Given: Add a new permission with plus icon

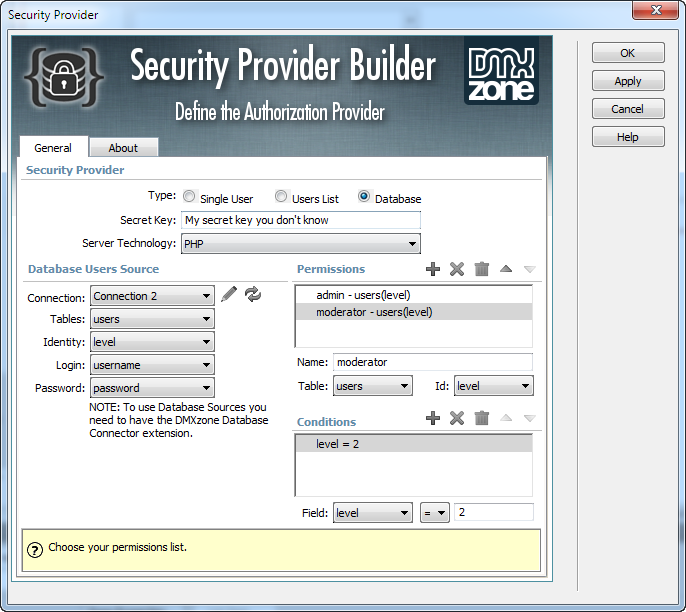Looking at the screenshot, I should point(433,269).
